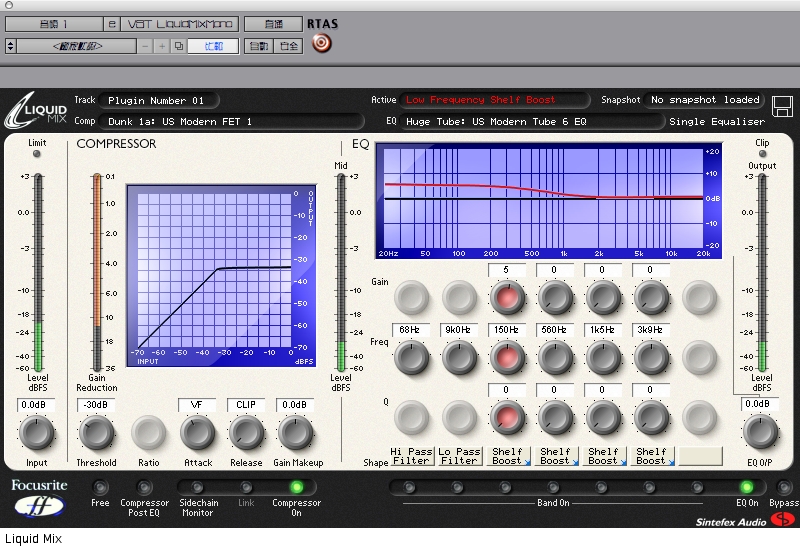
Task: Click the red Q knob of the 150Hz band
Action: pos(507,417)
